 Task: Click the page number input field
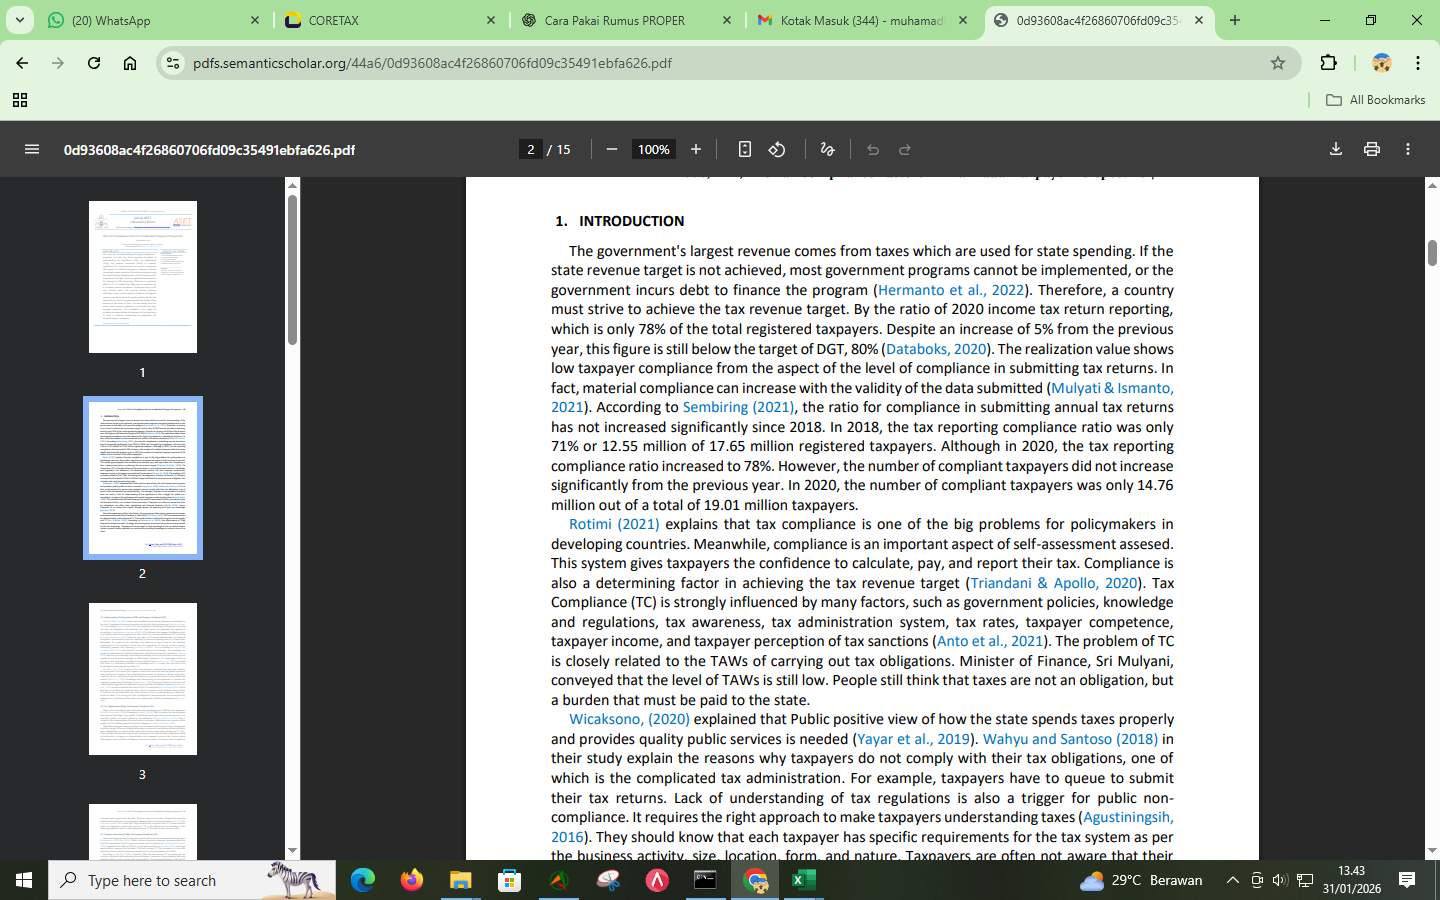coord(531,149)
